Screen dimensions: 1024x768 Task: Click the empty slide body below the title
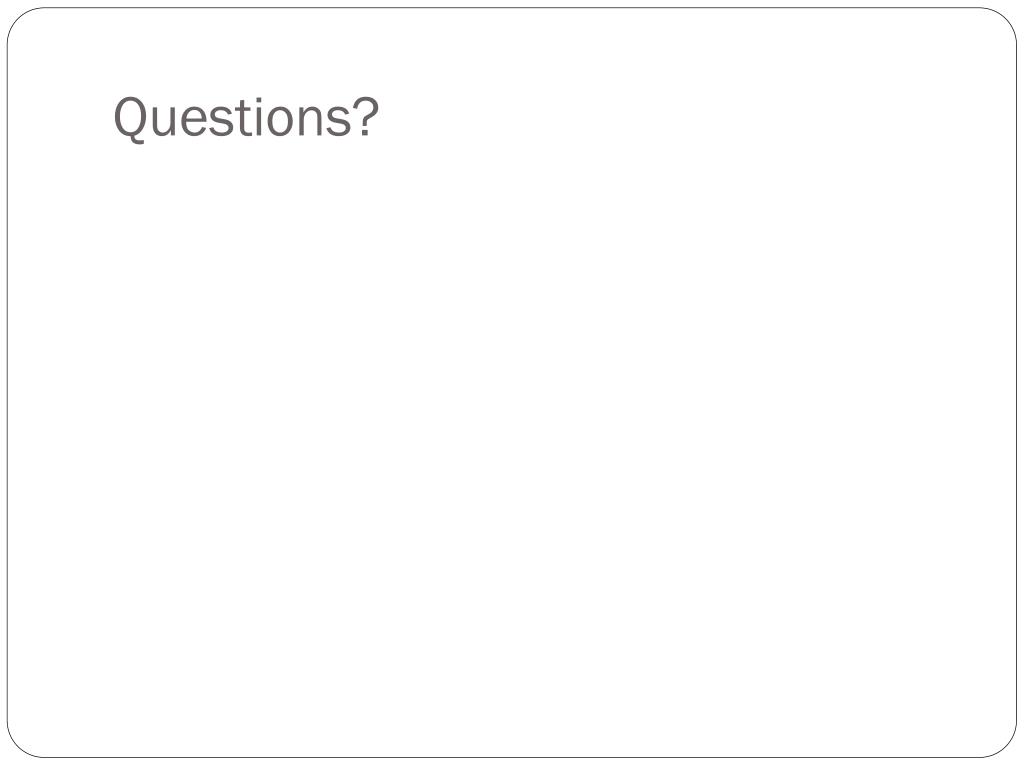pyautogui.click(x=512, y=444)
